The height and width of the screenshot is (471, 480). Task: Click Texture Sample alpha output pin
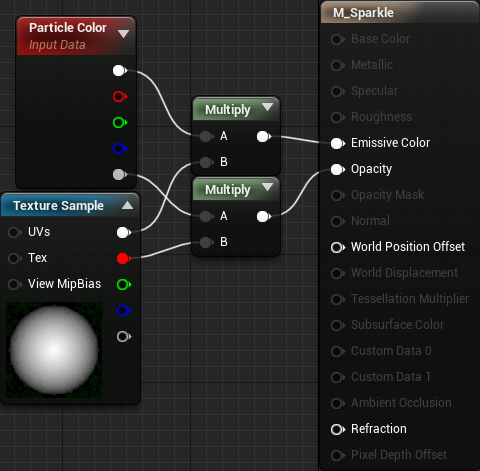[x=124, y=337]
